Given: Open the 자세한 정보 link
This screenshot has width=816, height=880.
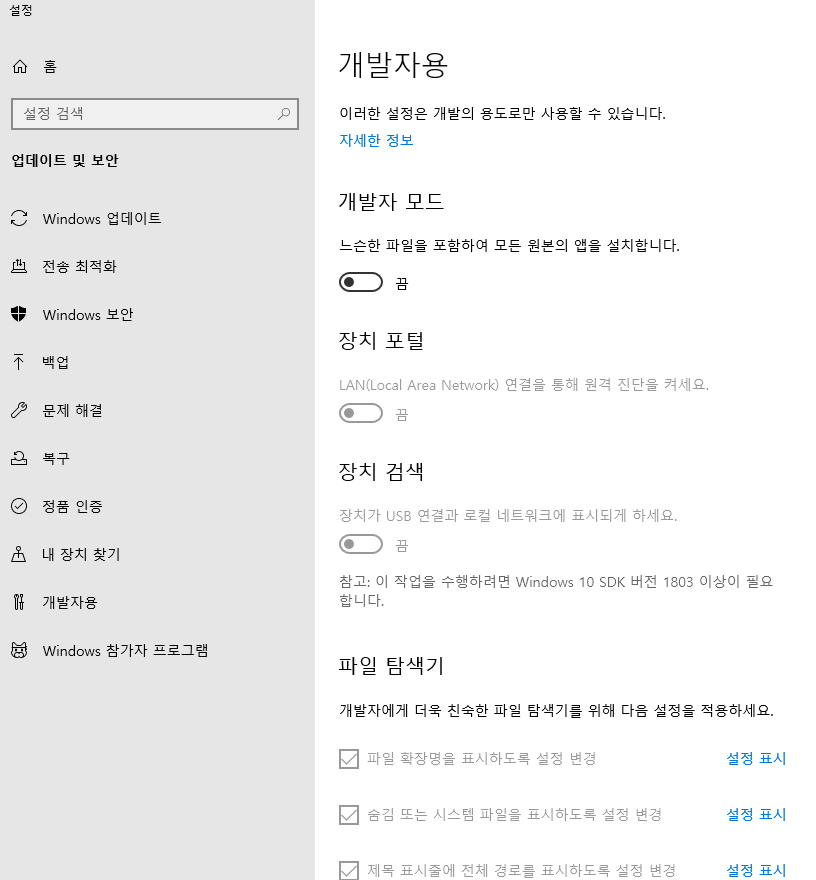Looking at the screenshot, I should pos(376,140).
